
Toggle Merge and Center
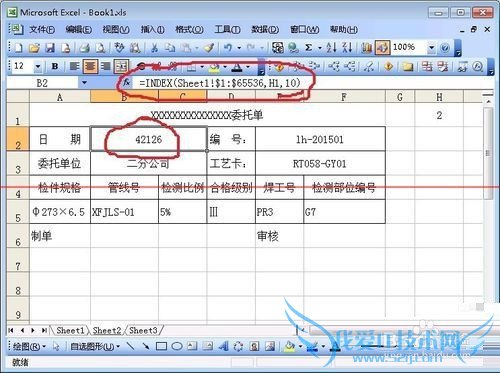coord(121,66)
